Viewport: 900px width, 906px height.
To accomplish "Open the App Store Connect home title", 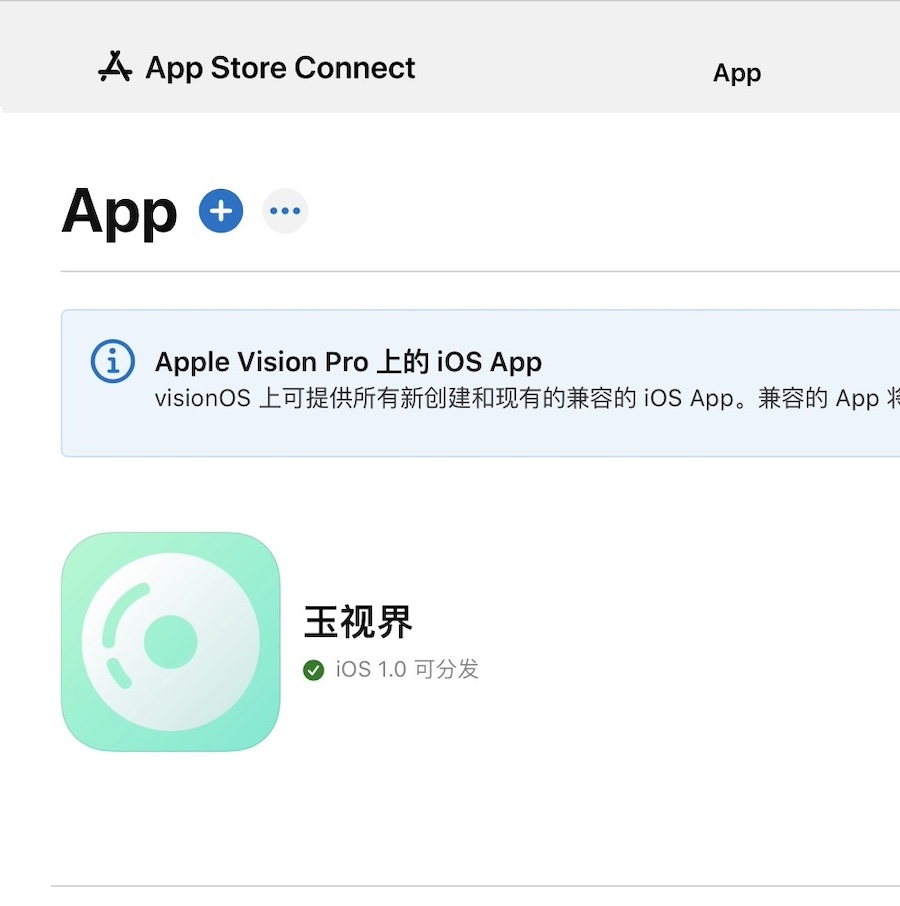I will (280, 68).
